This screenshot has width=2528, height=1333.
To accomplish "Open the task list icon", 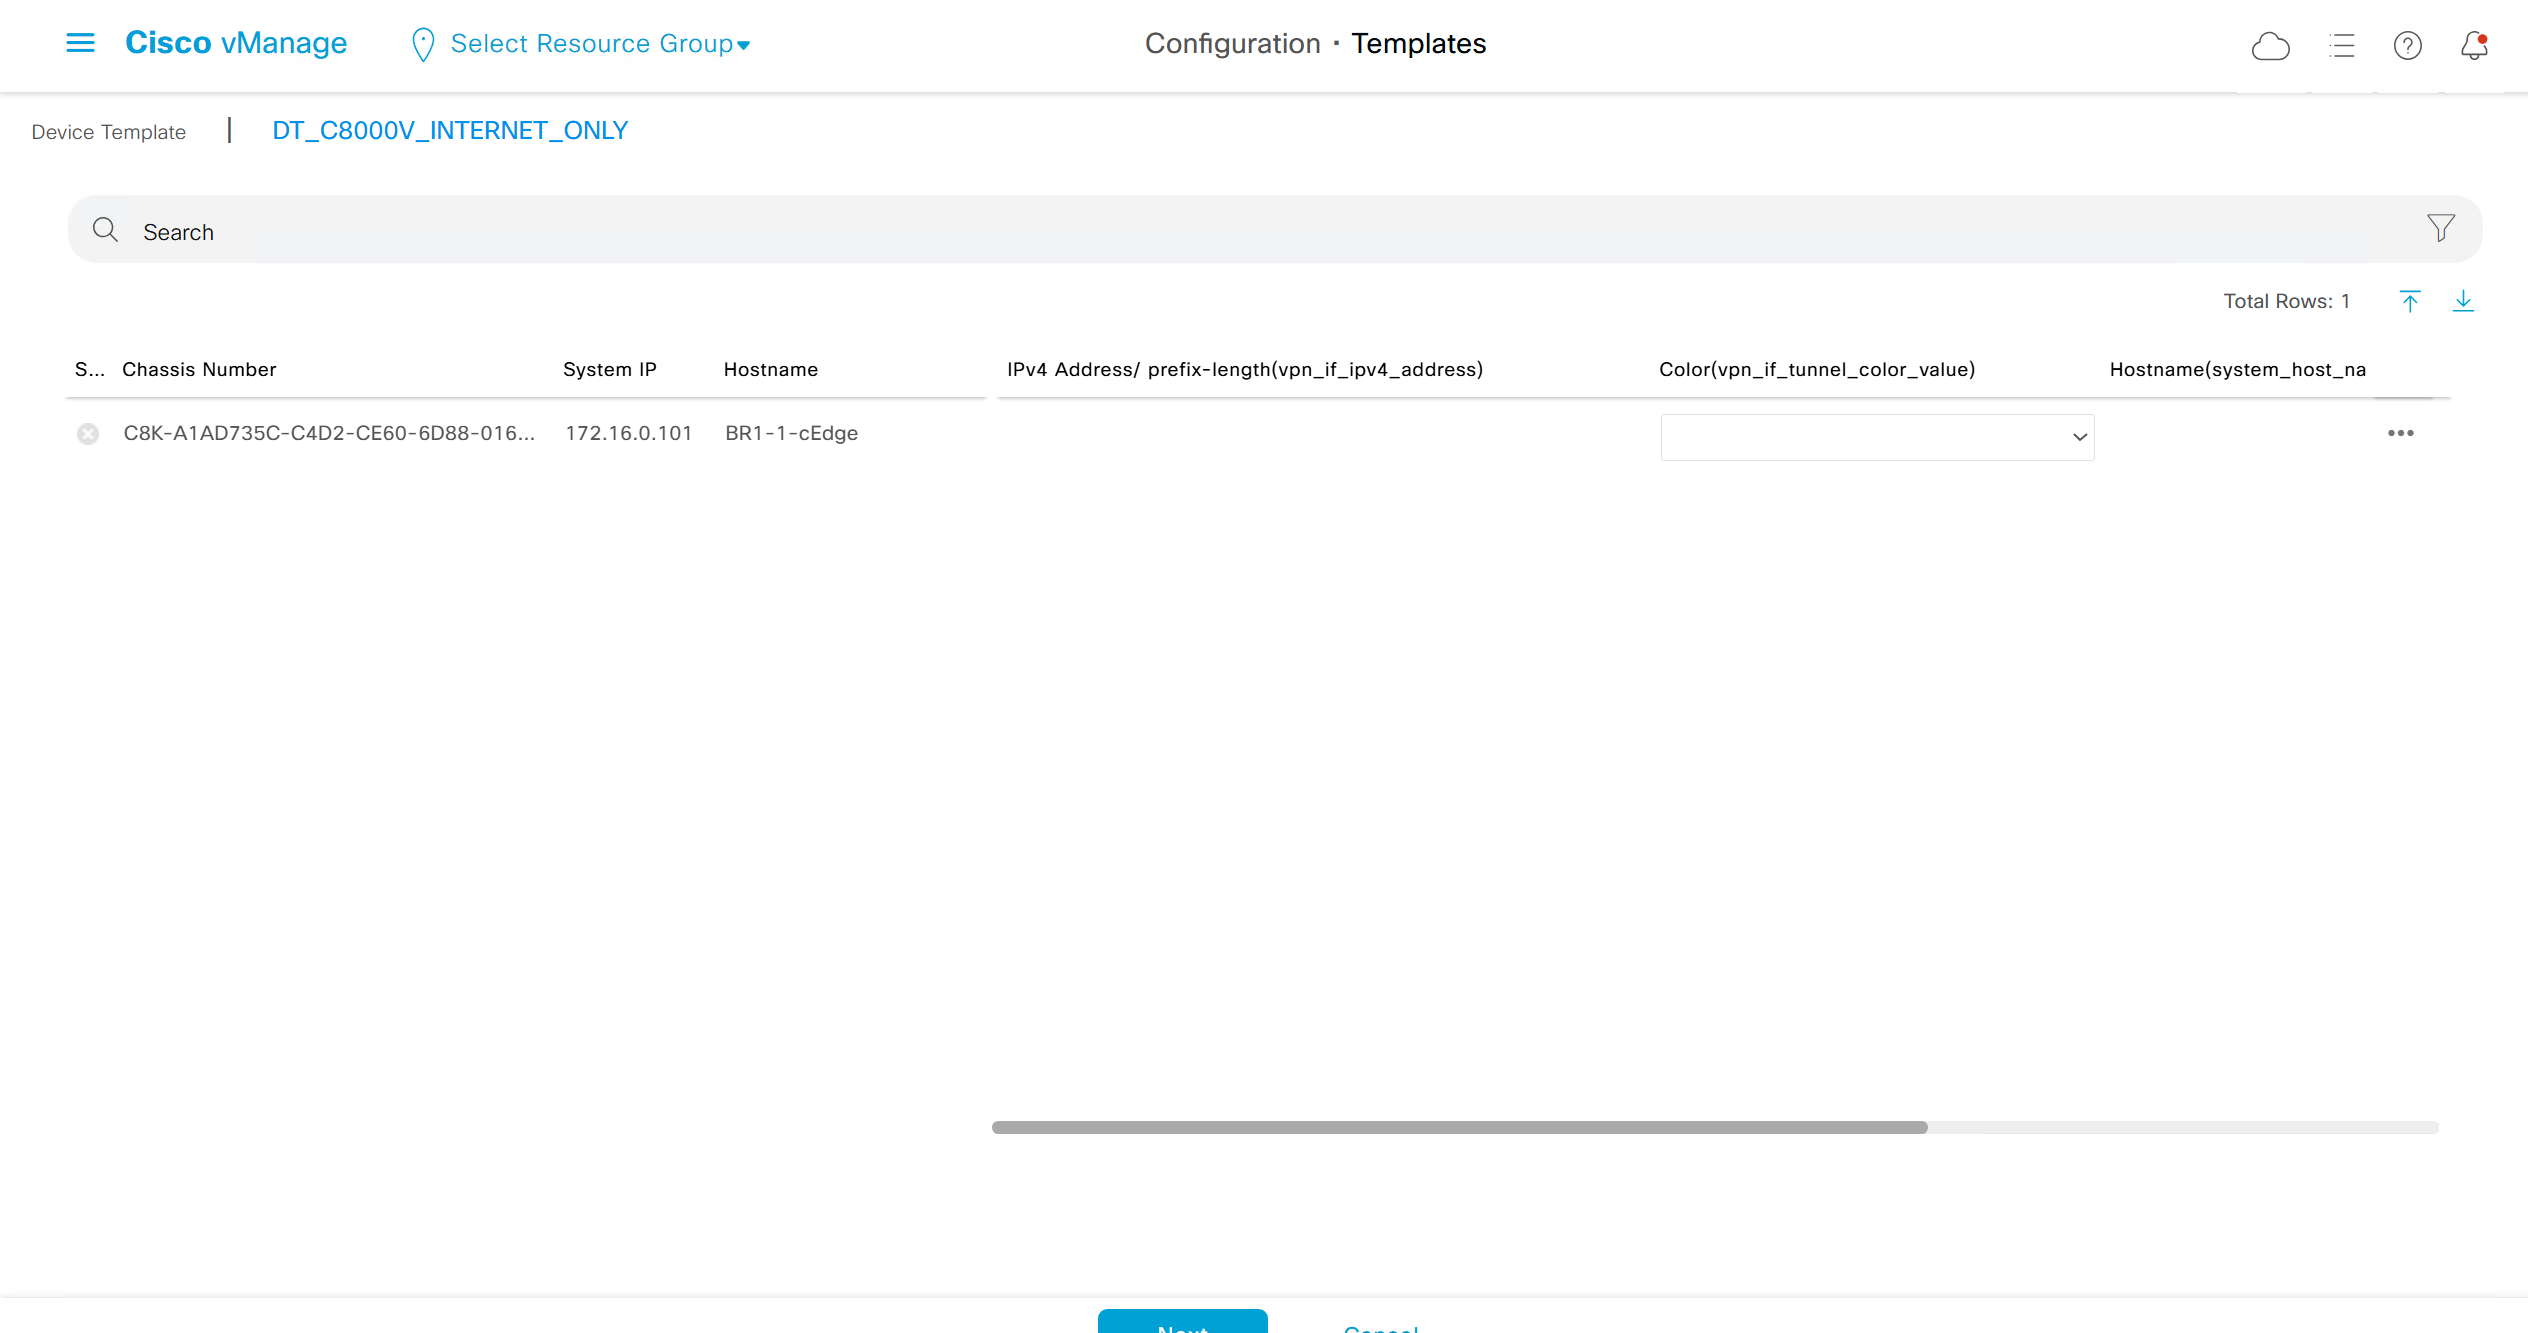I will pos(2341,46).
